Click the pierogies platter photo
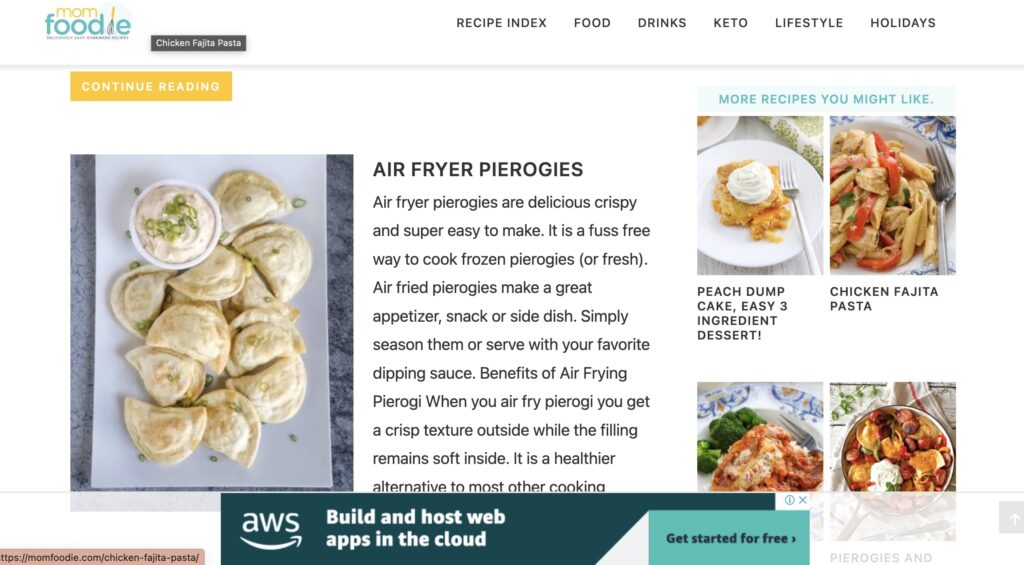Screen dimensions: 1024x565 [212, 323]
